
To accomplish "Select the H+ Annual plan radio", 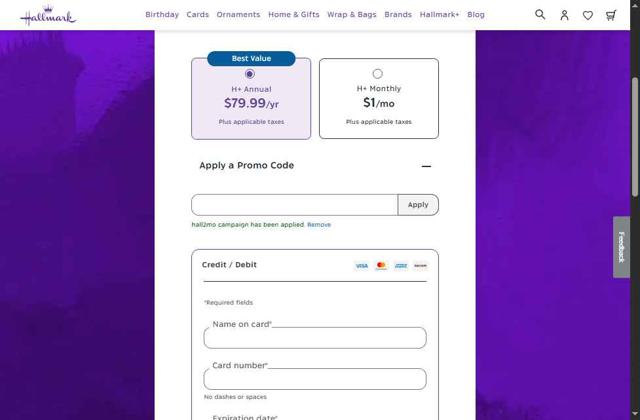I will coord(250,74).
